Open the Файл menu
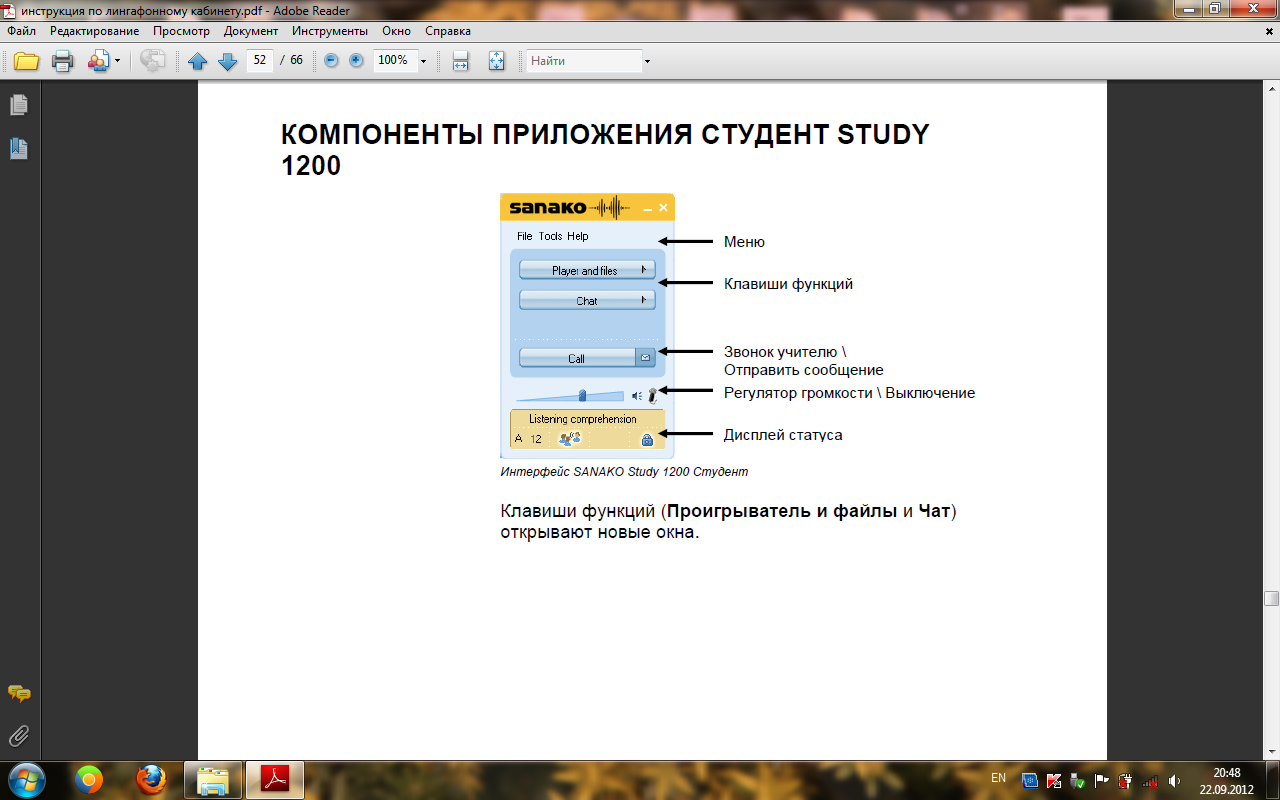Screen dimensions: 1280x800 point(21,31)
